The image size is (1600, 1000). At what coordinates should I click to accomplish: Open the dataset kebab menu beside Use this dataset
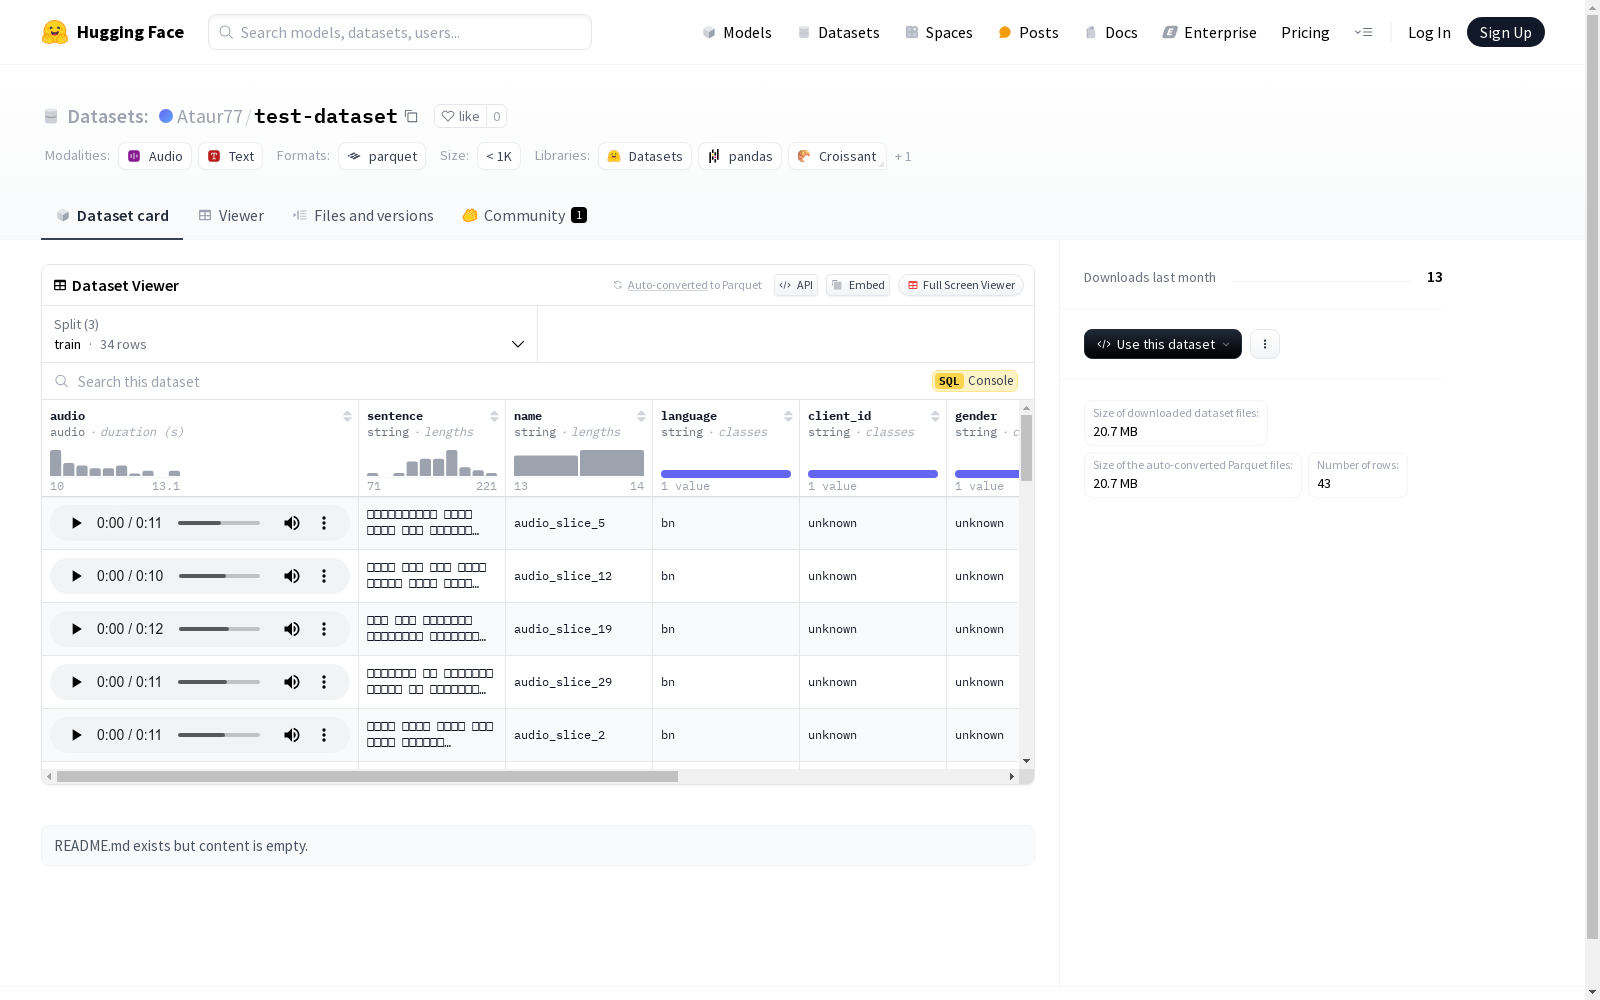(x=1265, y=344)
